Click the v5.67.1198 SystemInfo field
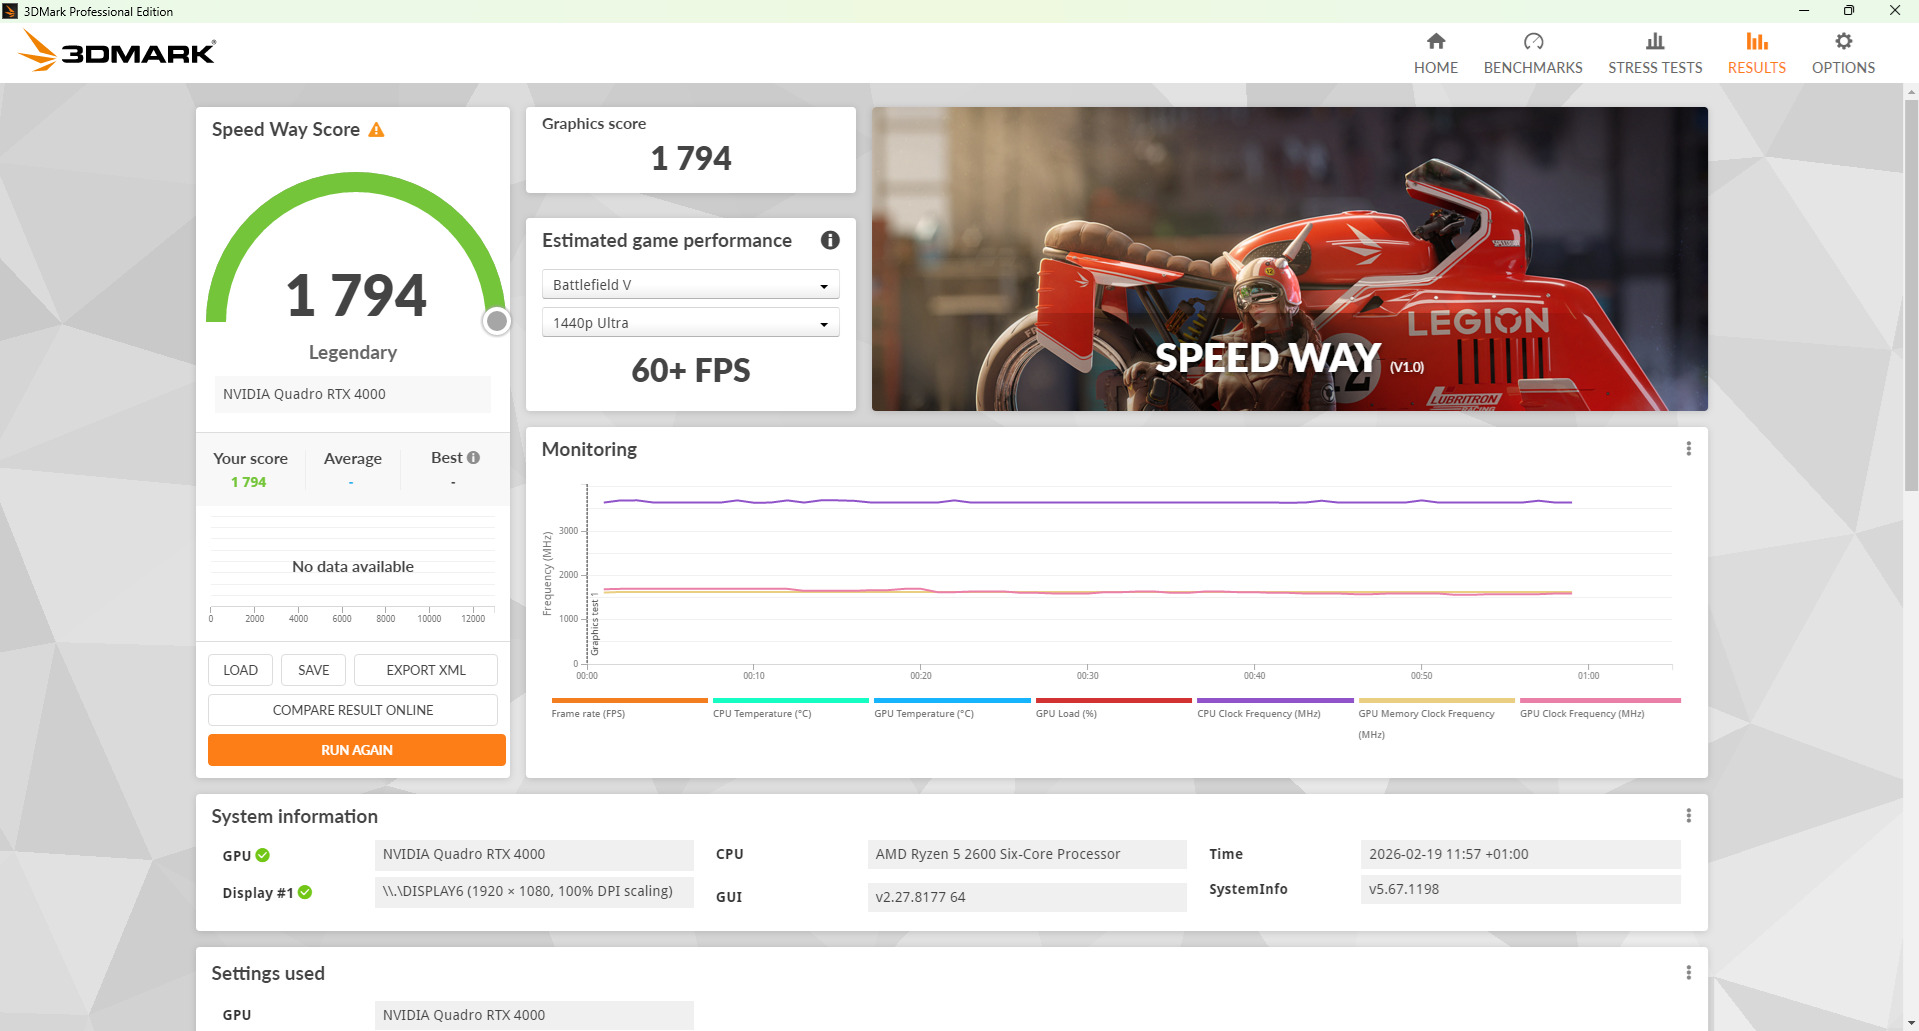This screenshot has width=1919, height=1031. click(x=1520, y=889)
